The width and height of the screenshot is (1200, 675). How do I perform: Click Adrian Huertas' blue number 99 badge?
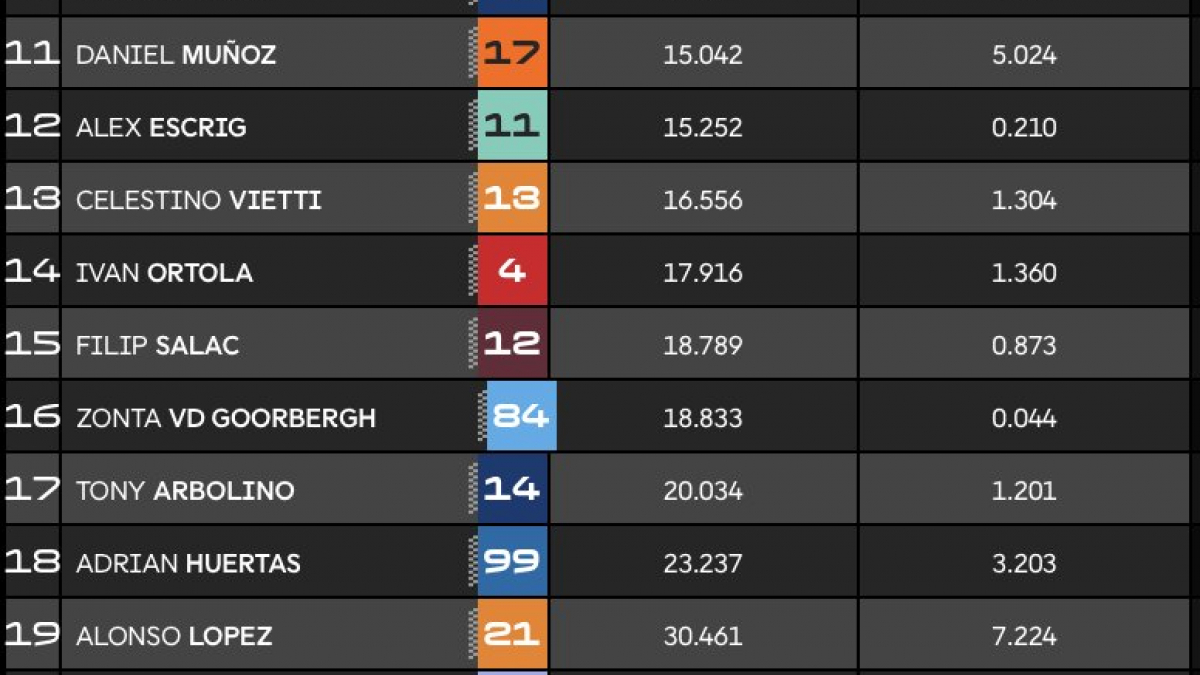[x=512, y=562]
